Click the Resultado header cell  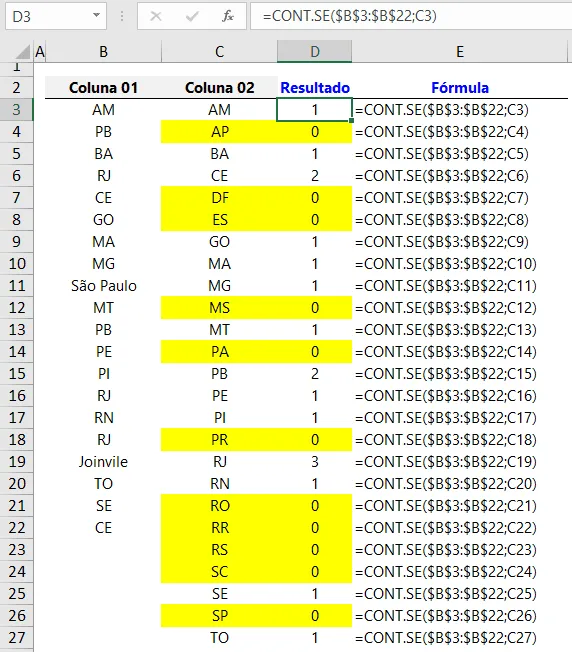pos(315,88)
